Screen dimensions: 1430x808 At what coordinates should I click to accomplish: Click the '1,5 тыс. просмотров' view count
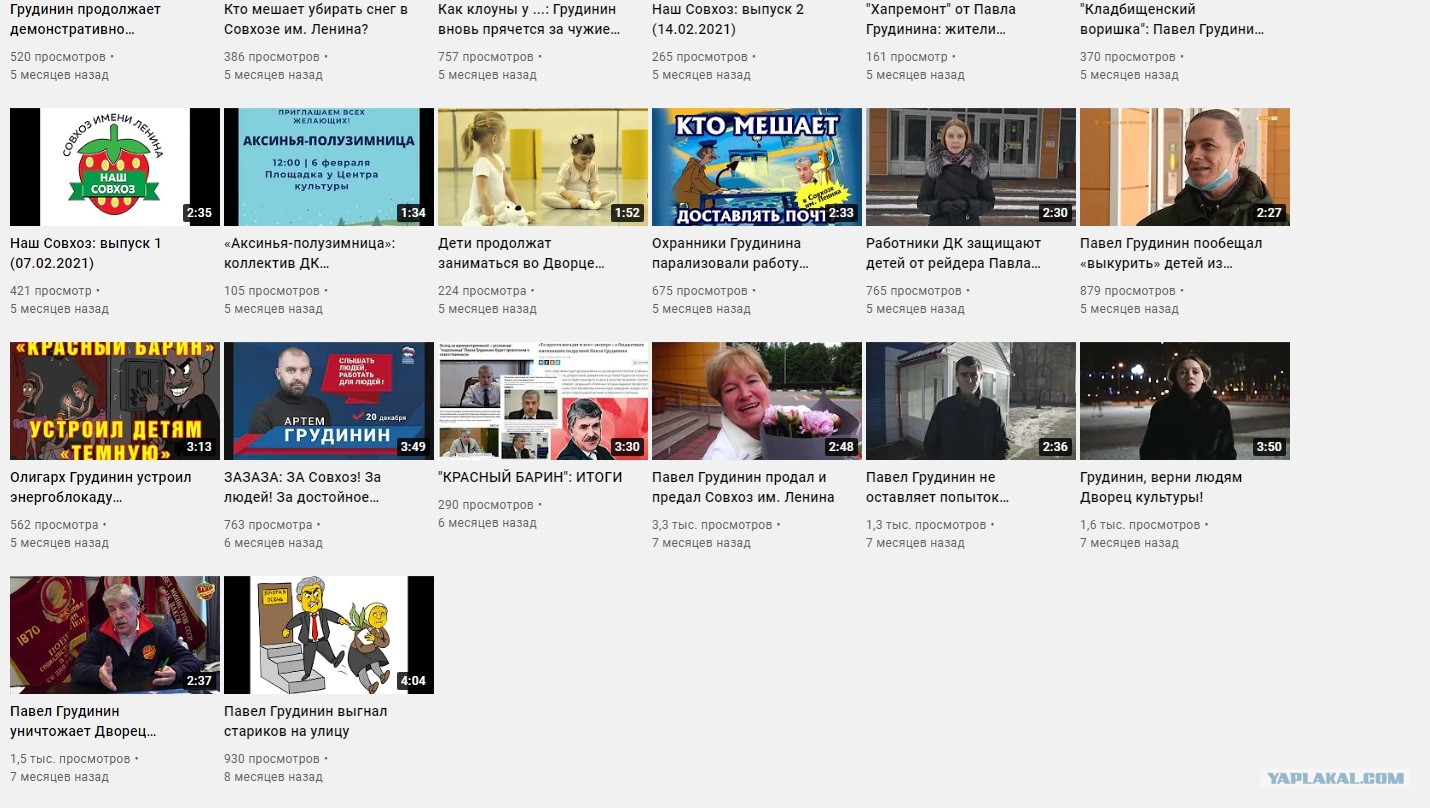tap(70, 759)
